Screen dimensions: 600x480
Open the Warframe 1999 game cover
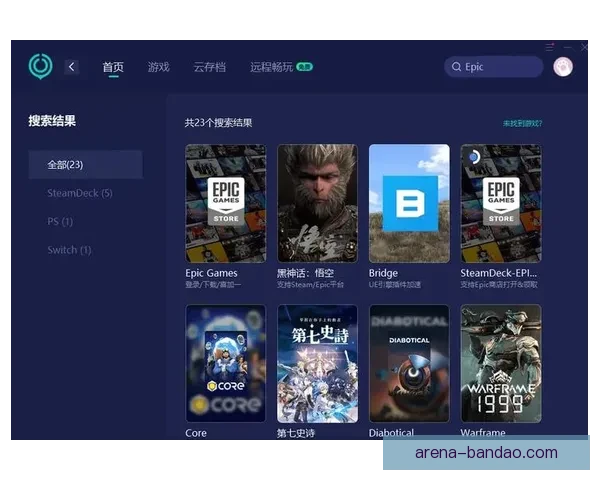[x=501, y=363]
